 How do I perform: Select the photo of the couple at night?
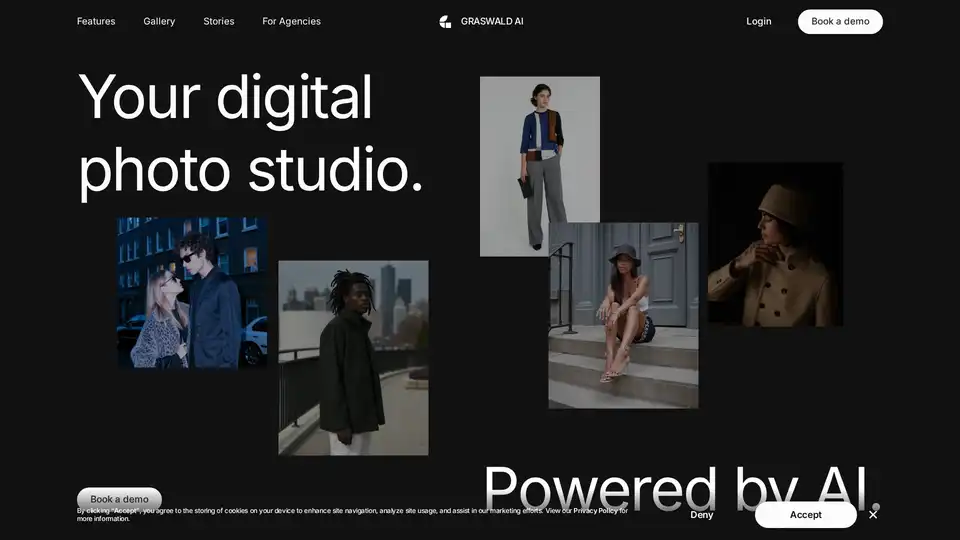192,292
